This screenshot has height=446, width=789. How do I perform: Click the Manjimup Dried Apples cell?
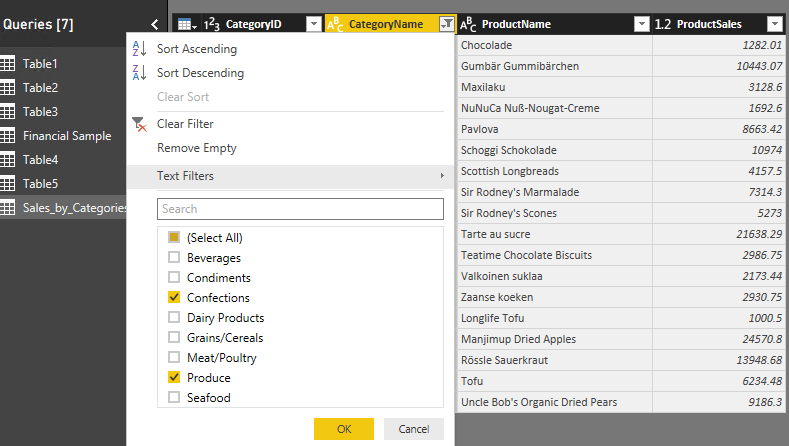click(x=555, y=339)
